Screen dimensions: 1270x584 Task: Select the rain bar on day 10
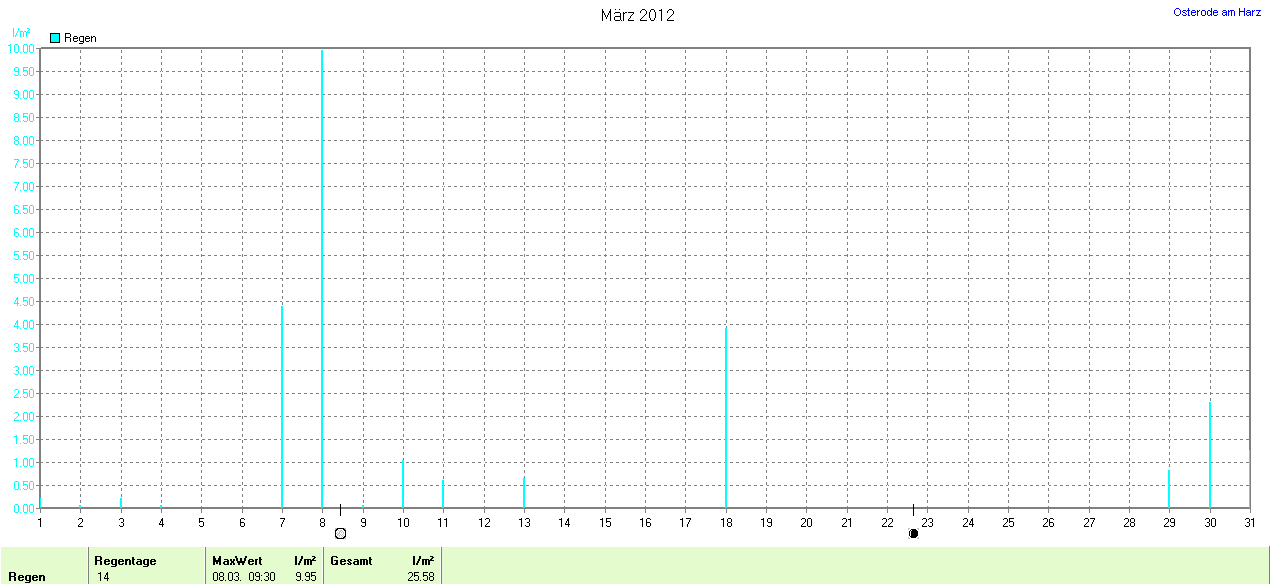[403, 484]
